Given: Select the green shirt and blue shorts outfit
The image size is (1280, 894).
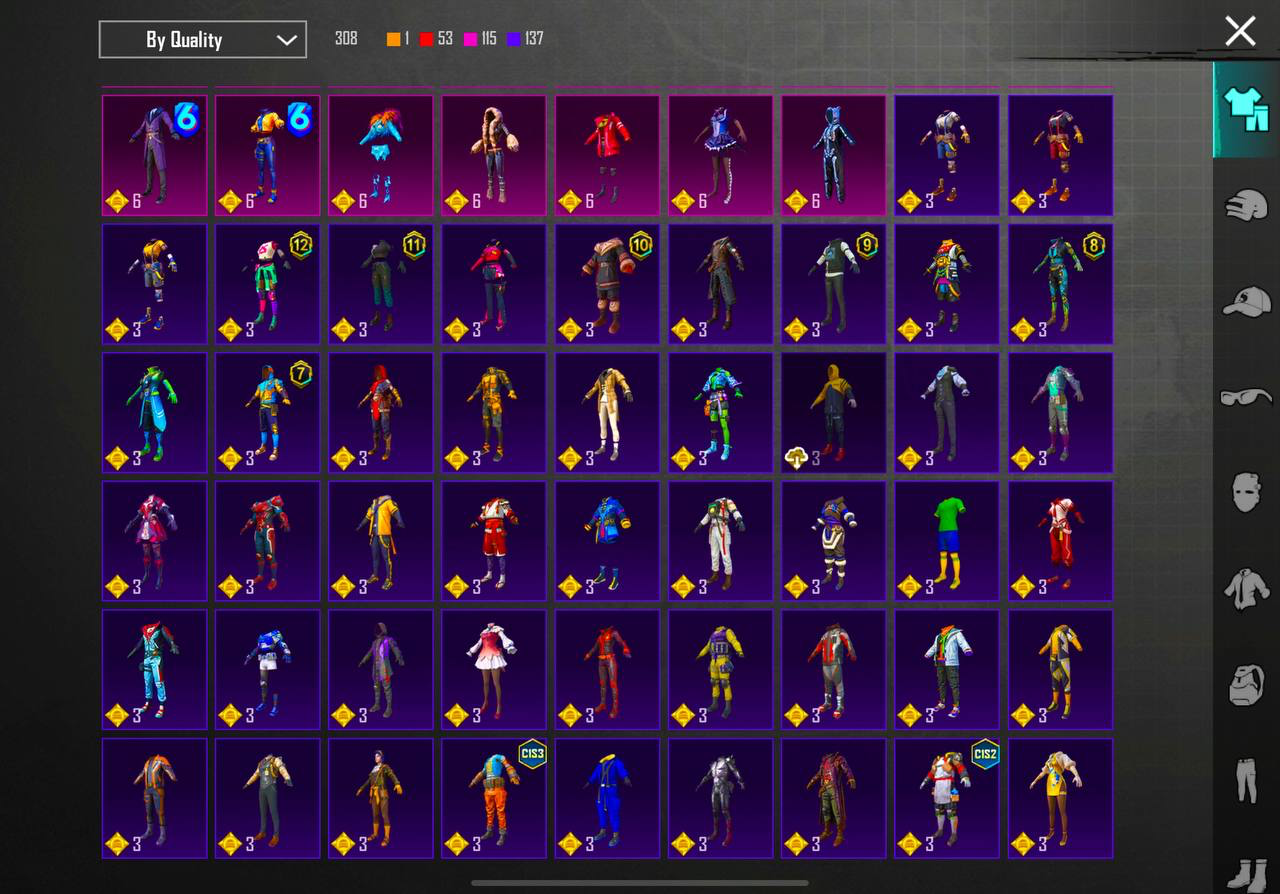Looking at the screenshot, I should coord(947,541).
